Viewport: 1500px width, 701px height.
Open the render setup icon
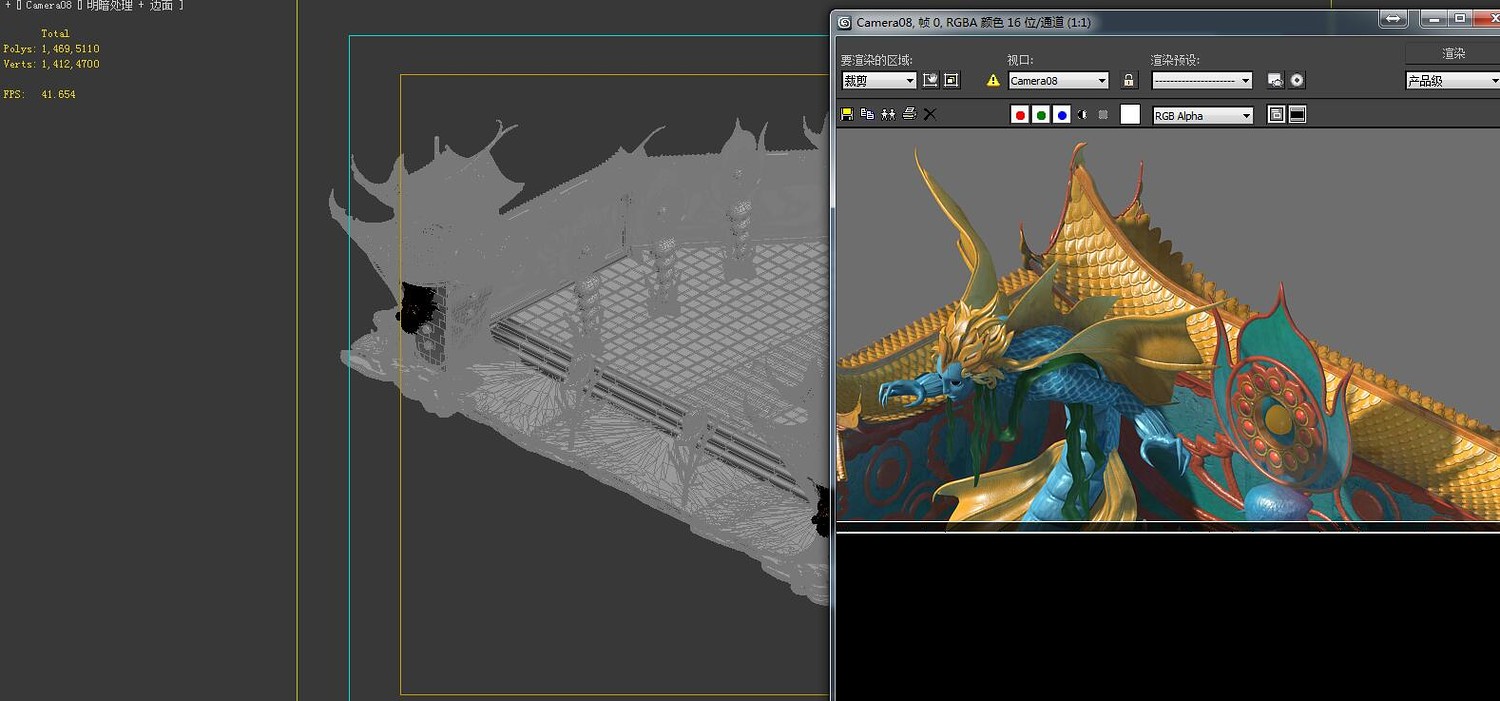pos(1275,80)
